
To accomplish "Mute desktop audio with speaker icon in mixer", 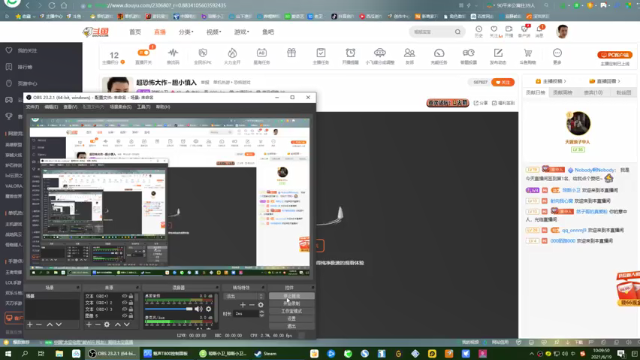I will 198,309.
